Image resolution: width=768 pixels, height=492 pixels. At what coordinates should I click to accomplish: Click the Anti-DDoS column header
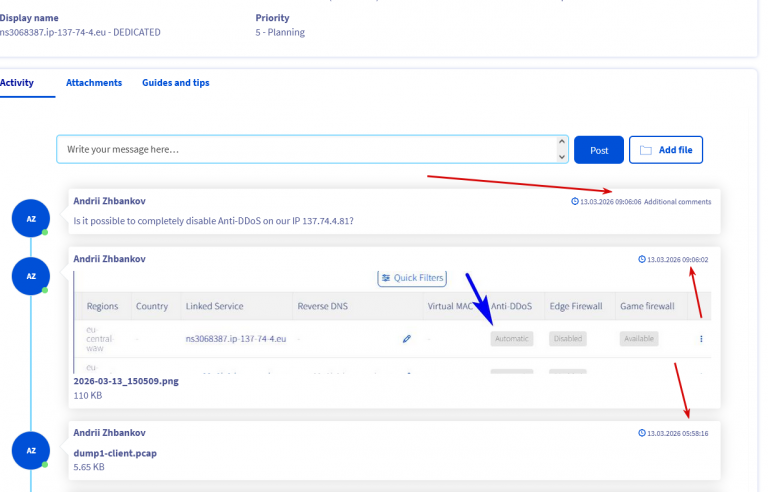pyautogui.click(x=511, y=306)
